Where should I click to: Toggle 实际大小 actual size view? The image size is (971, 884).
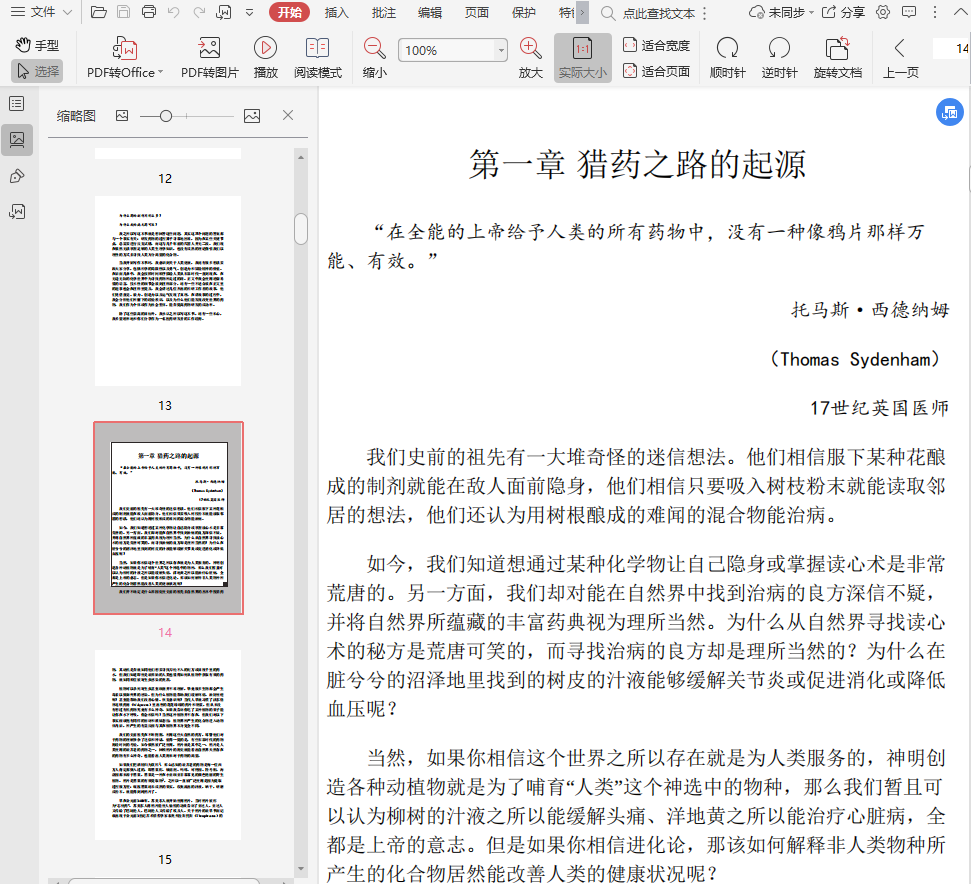pos(582,57)
